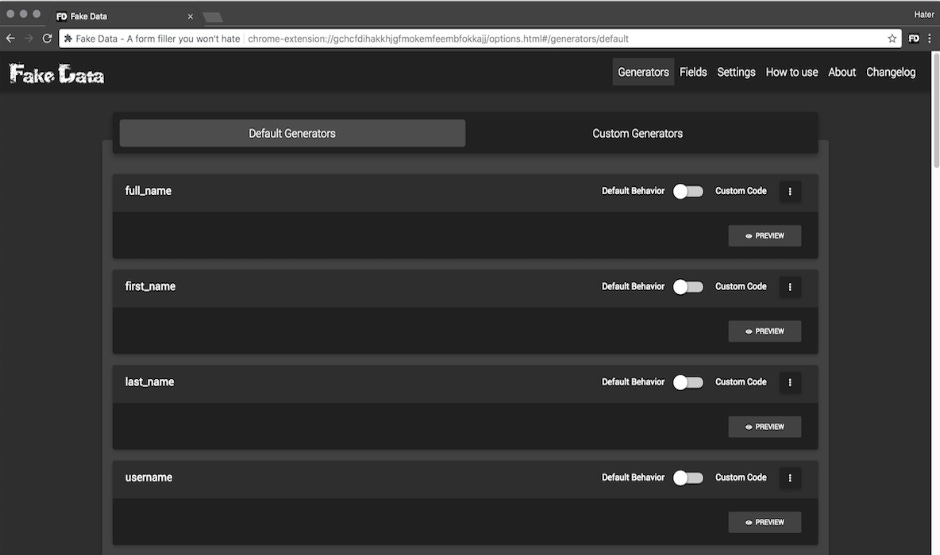Open a new browser tab
Image resolution: width=940 pixels, height=555 pixels.
tap(213, 17)
